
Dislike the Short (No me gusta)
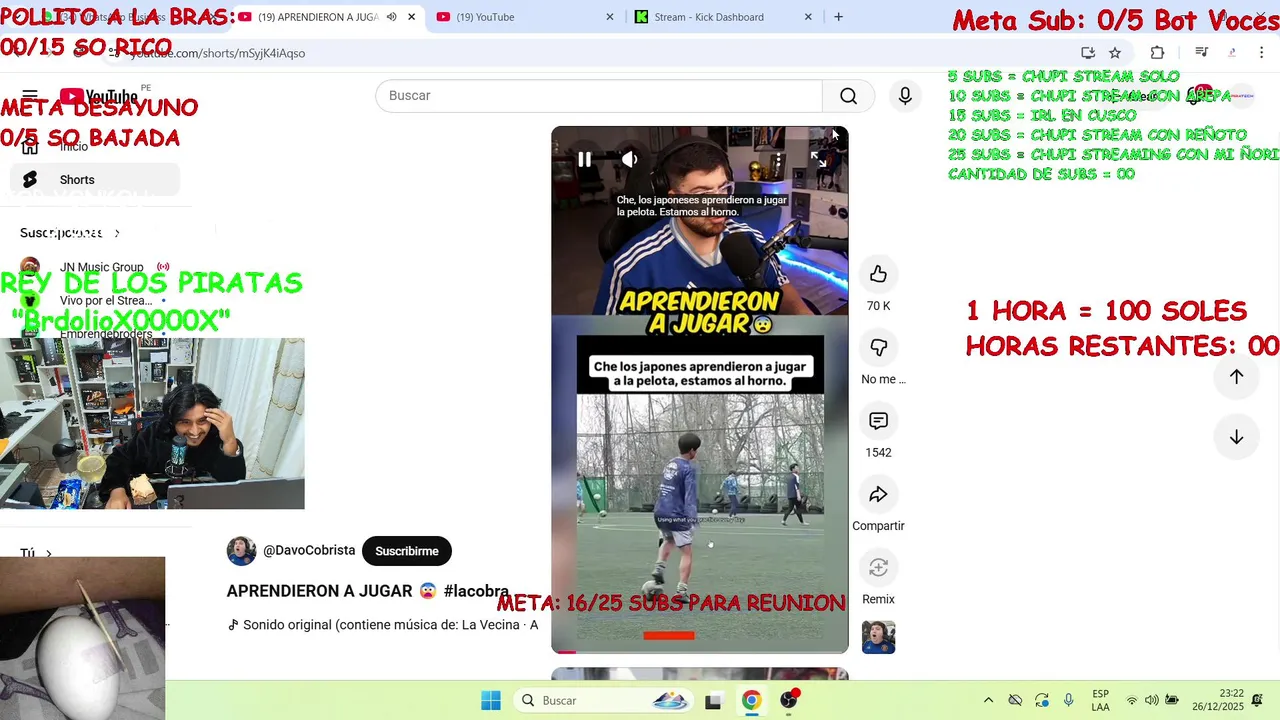point(878,347)
